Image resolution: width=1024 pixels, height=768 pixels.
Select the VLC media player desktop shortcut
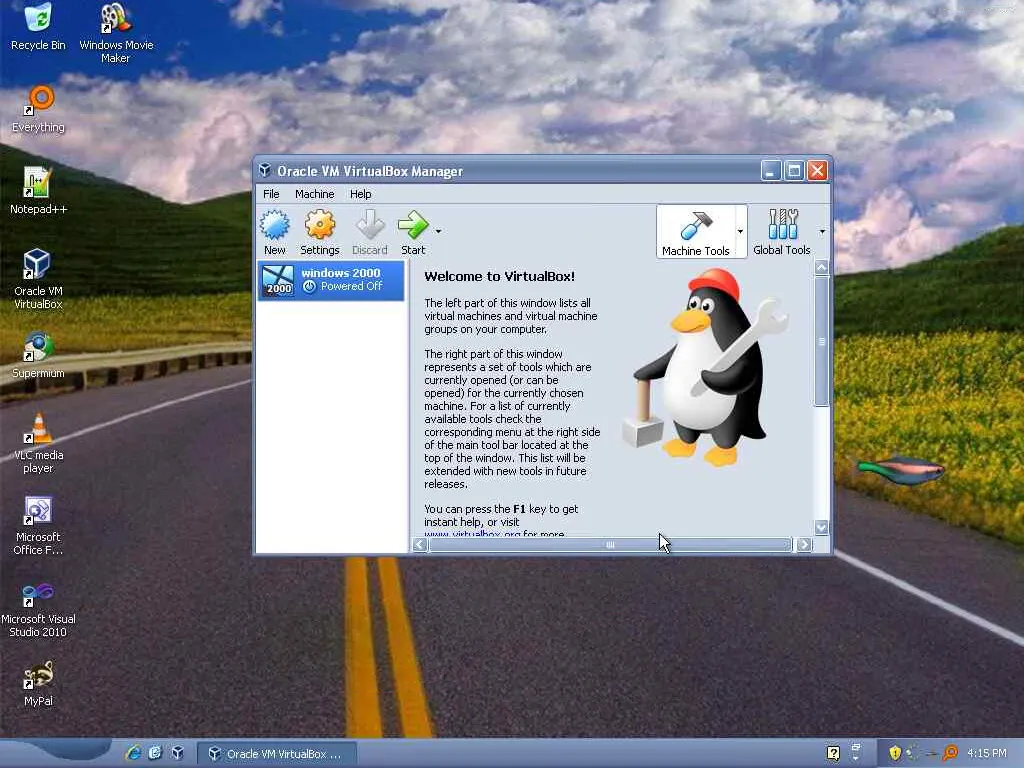[x=38, y=443]
